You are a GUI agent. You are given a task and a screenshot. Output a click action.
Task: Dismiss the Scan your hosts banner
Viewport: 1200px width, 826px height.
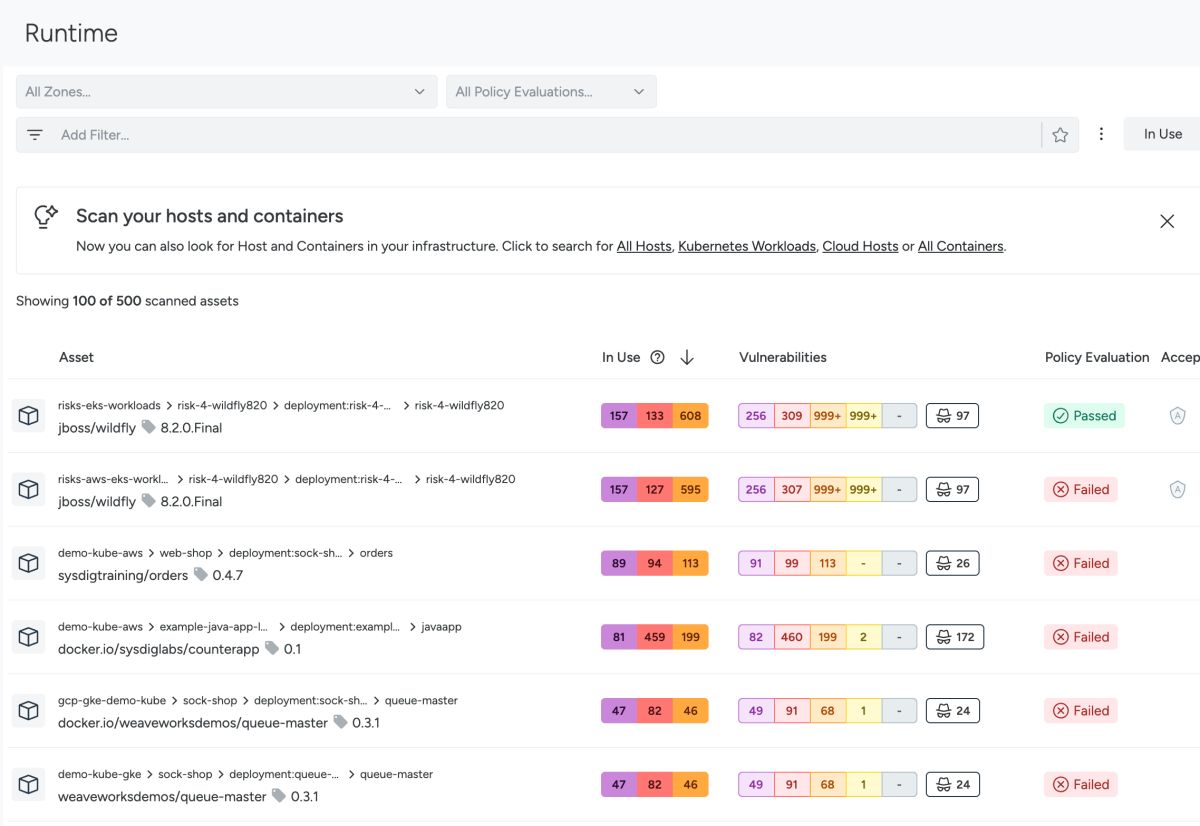tap(1167, 221)
